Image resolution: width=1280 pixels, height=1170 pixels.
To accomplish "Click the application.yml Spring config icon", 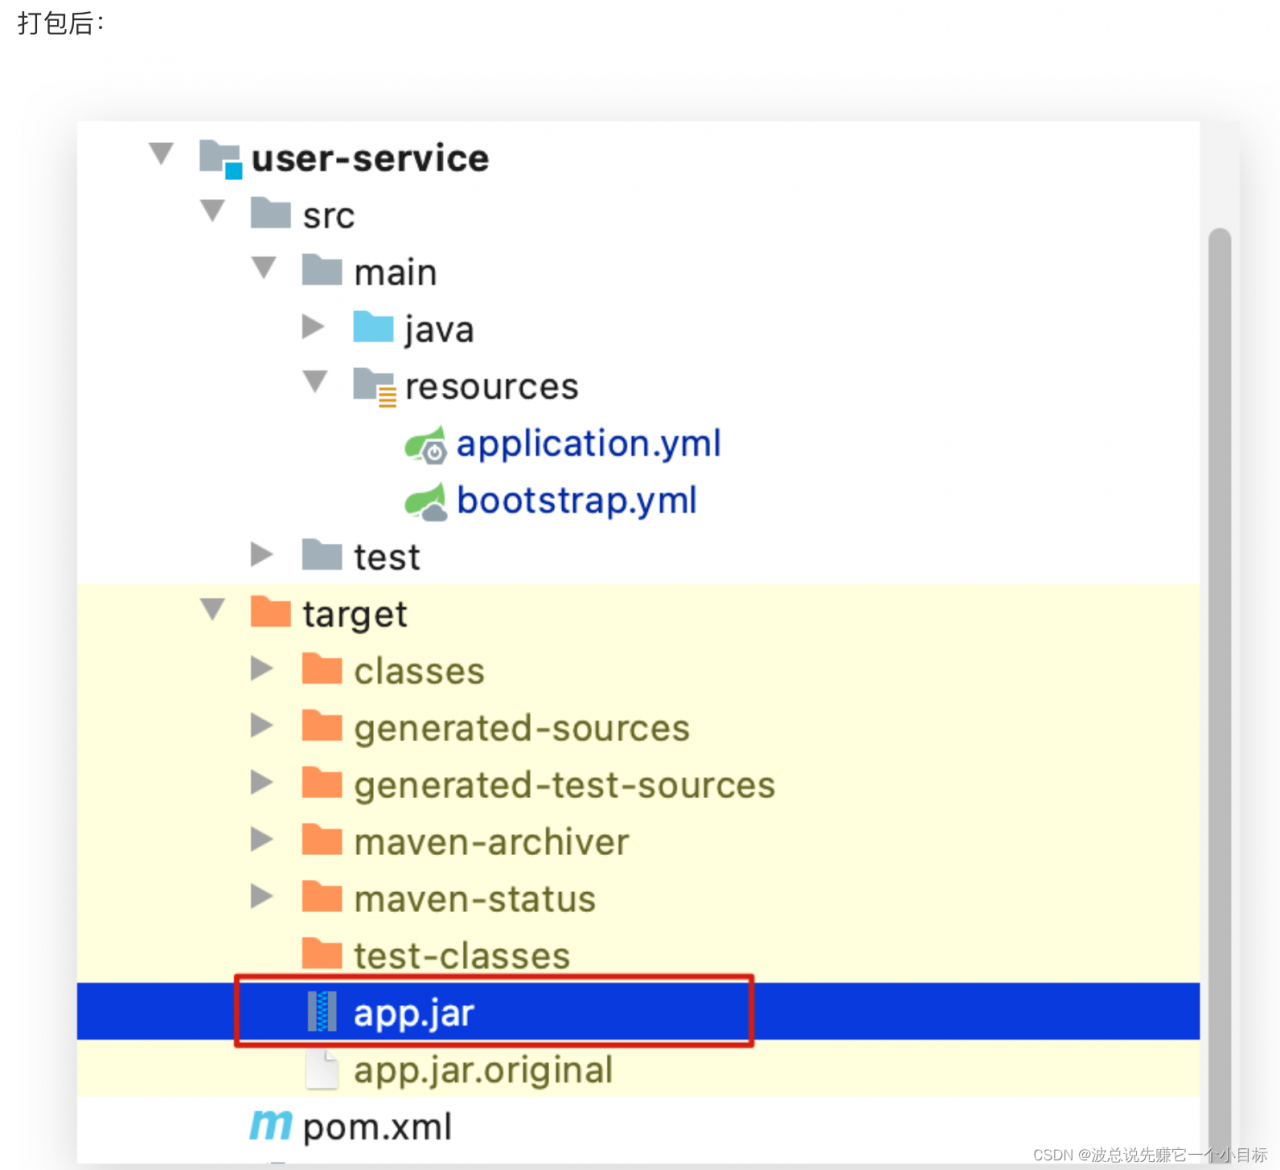I will coord(425,444).
